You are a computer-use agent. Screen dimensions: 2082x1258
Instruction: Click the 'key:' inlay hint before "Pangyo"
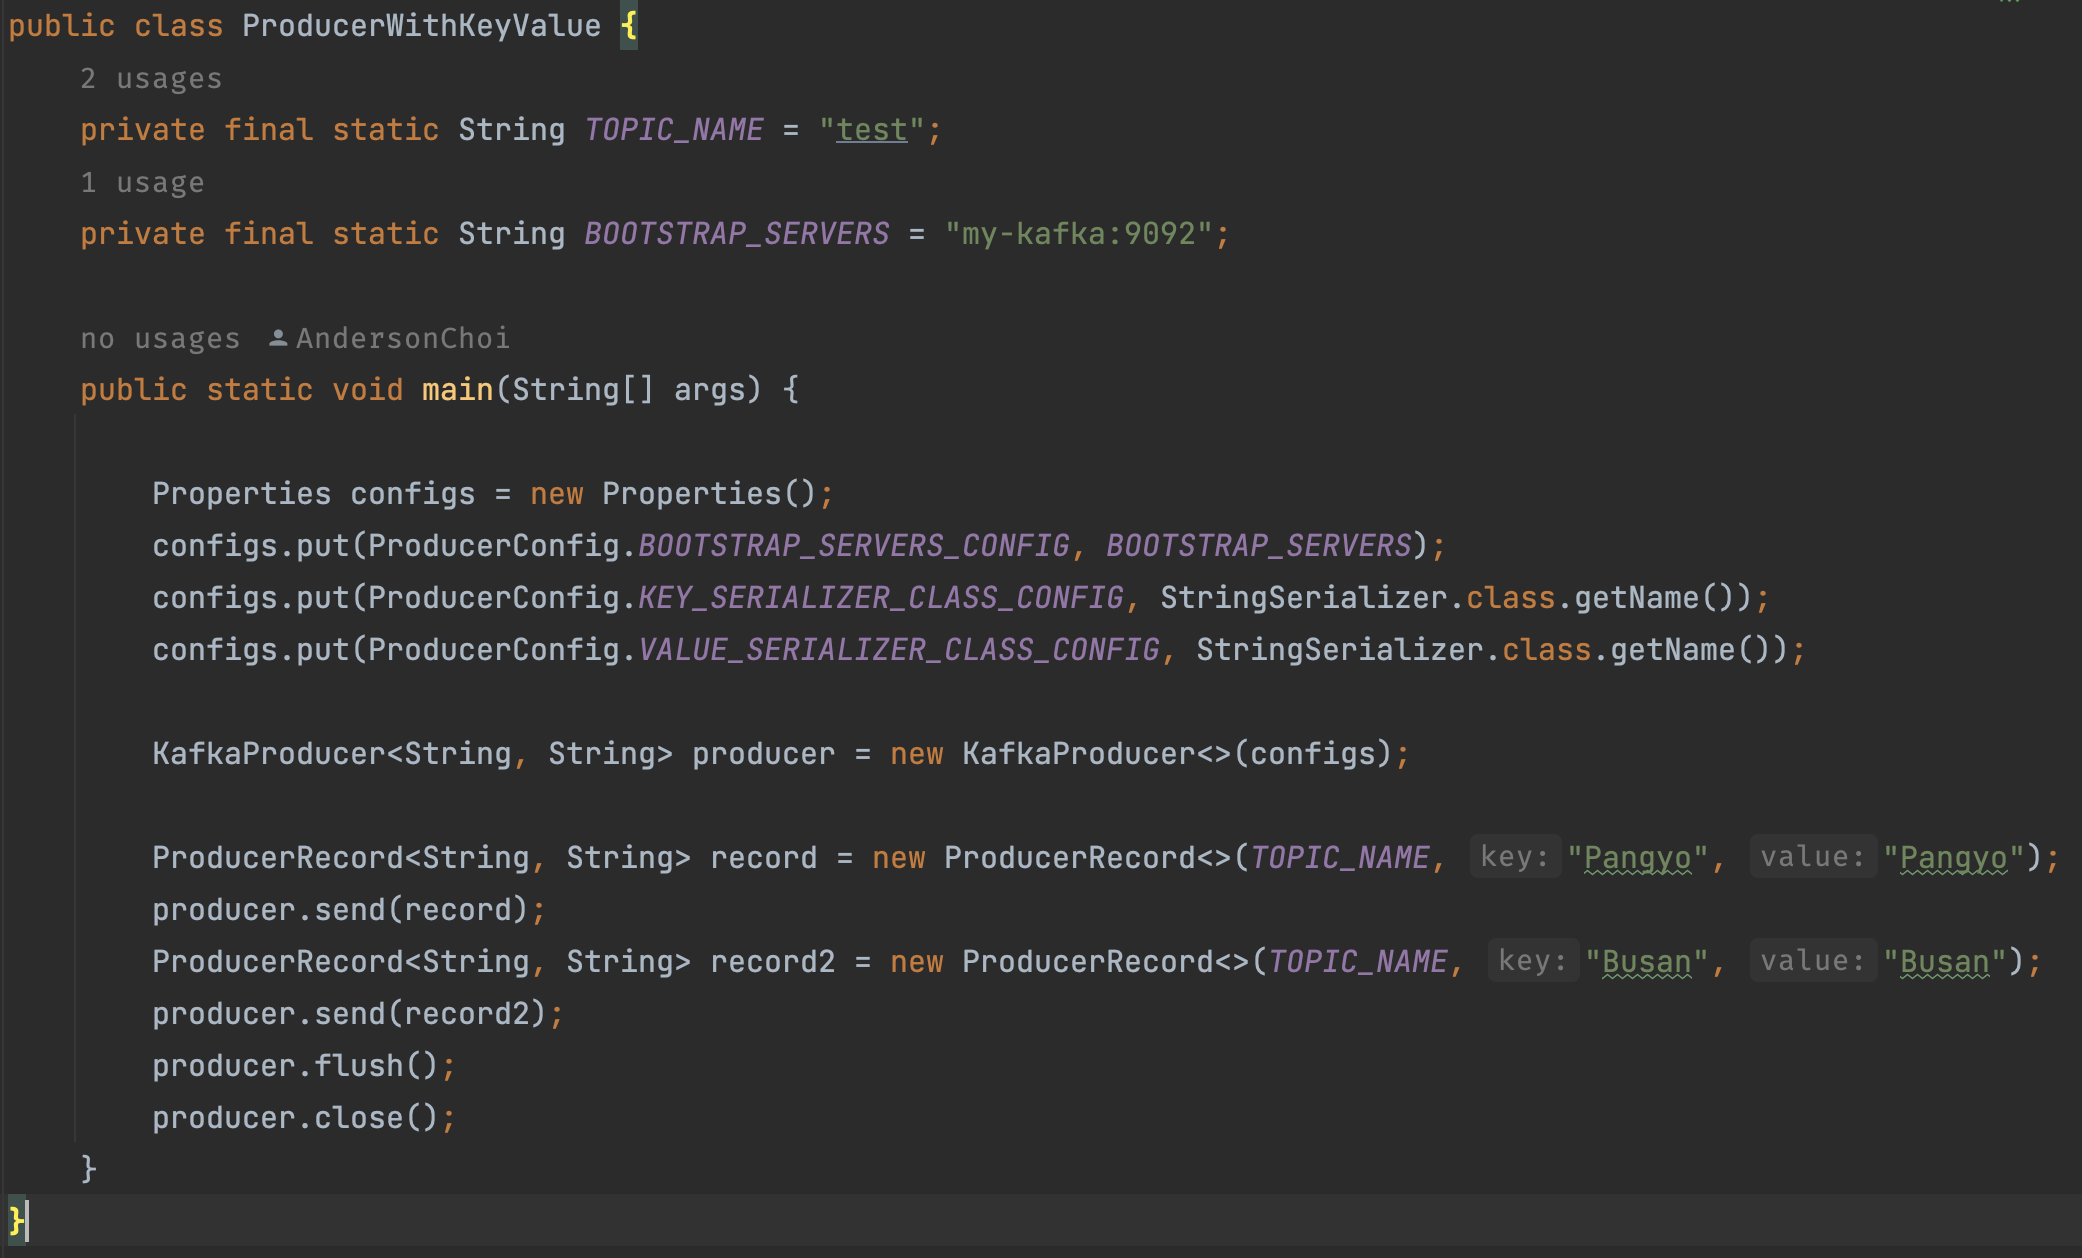point(1514,857)
